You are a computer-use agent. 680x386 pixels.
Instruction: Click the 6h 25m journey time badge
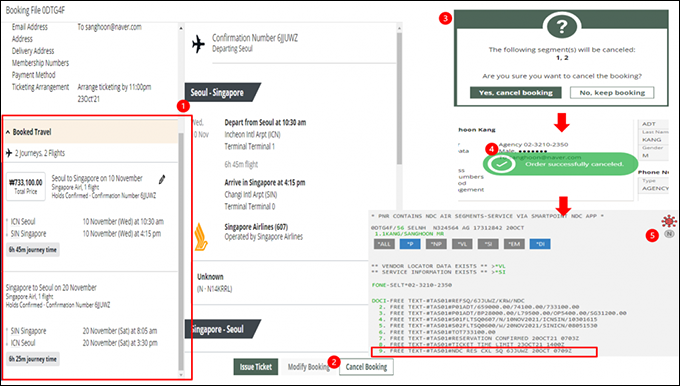(33, 359)
